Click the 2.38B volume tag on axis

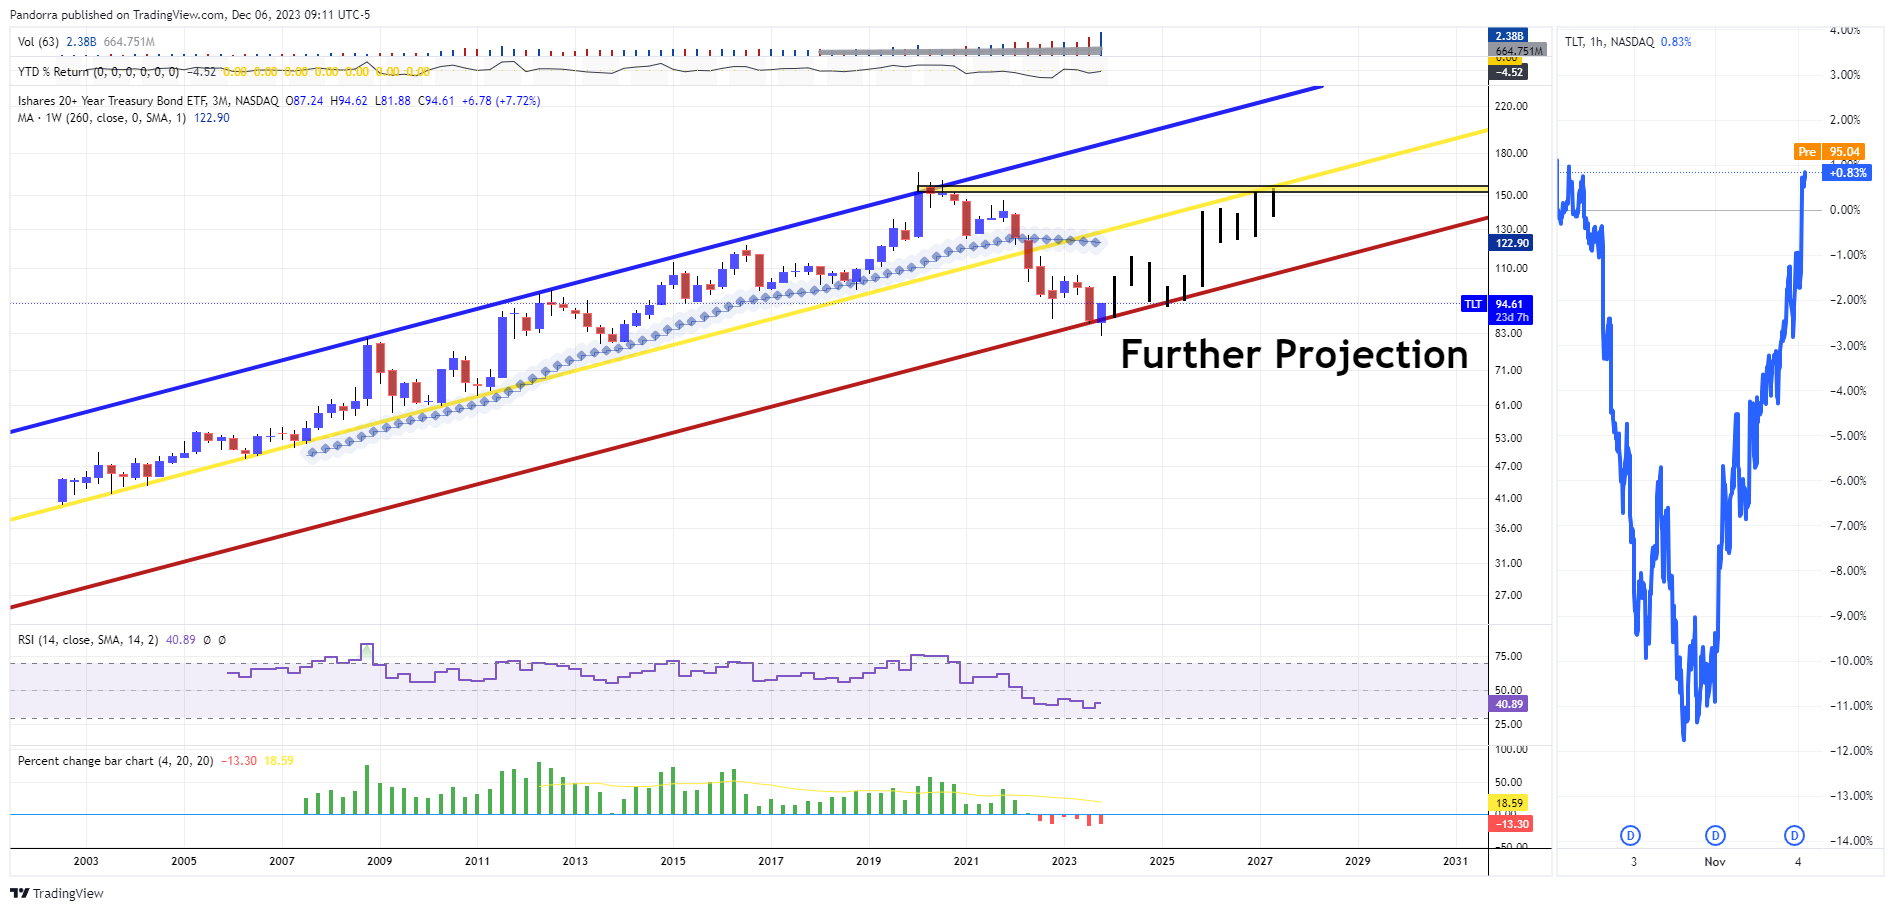coord(1509,36)
